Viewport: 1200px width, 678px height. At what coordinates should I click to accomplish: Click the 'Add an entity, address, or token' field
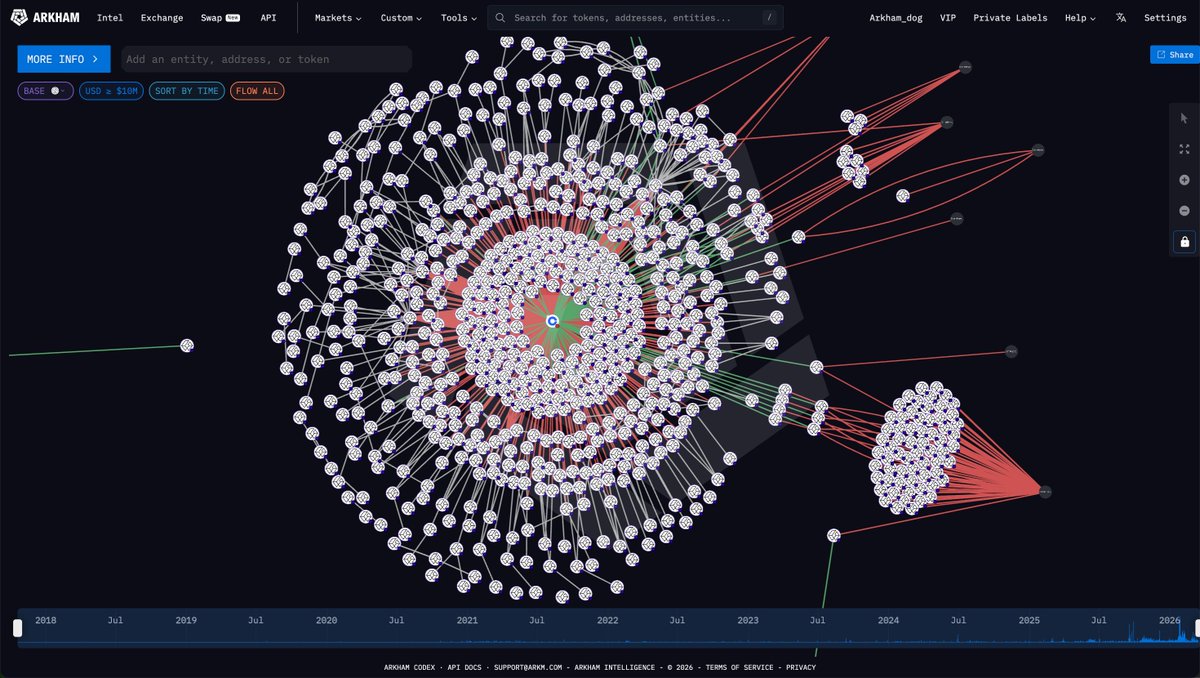(x=266, y=59)
